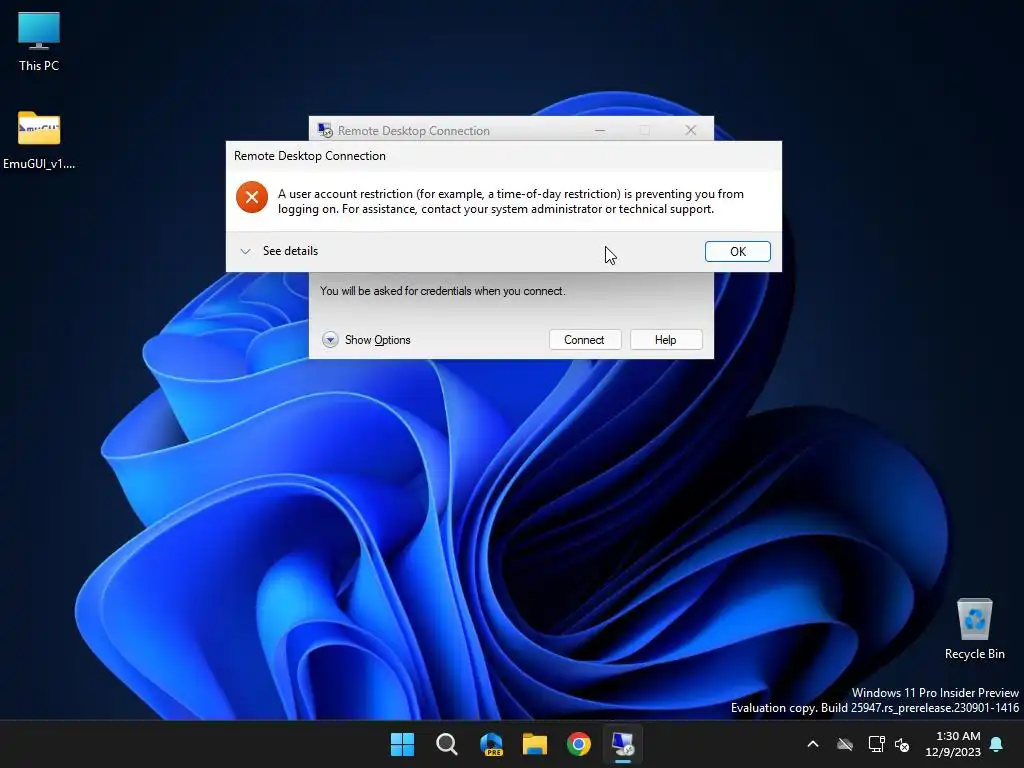Launch Google Chrome from taskbar
The height and width of the screenshot is (768, 1024).
[x=579, y=744]
